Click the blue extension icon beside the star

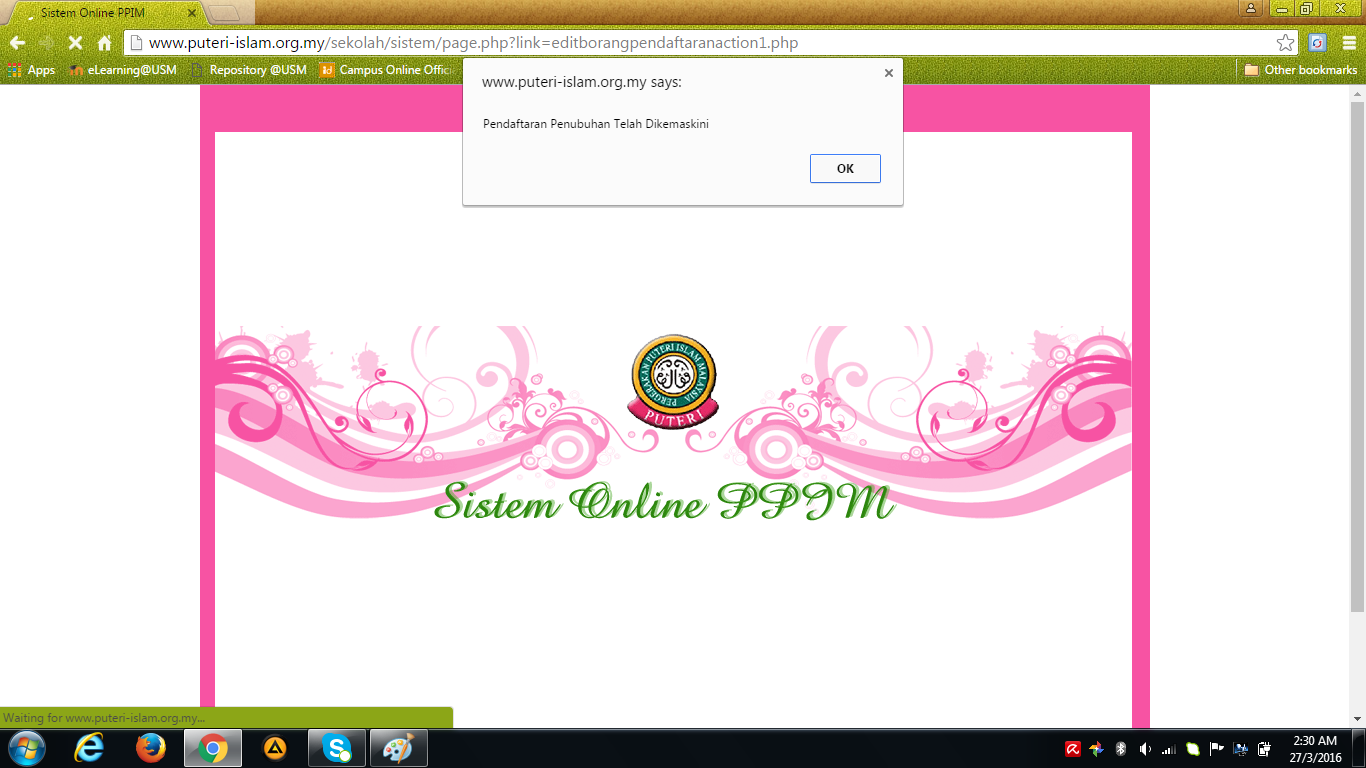[1317, 43]
